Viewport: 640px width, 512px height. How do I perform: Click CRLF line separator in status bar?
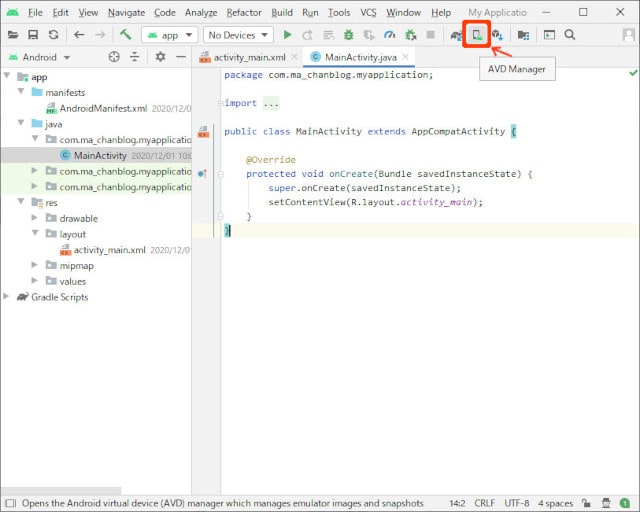484,503
